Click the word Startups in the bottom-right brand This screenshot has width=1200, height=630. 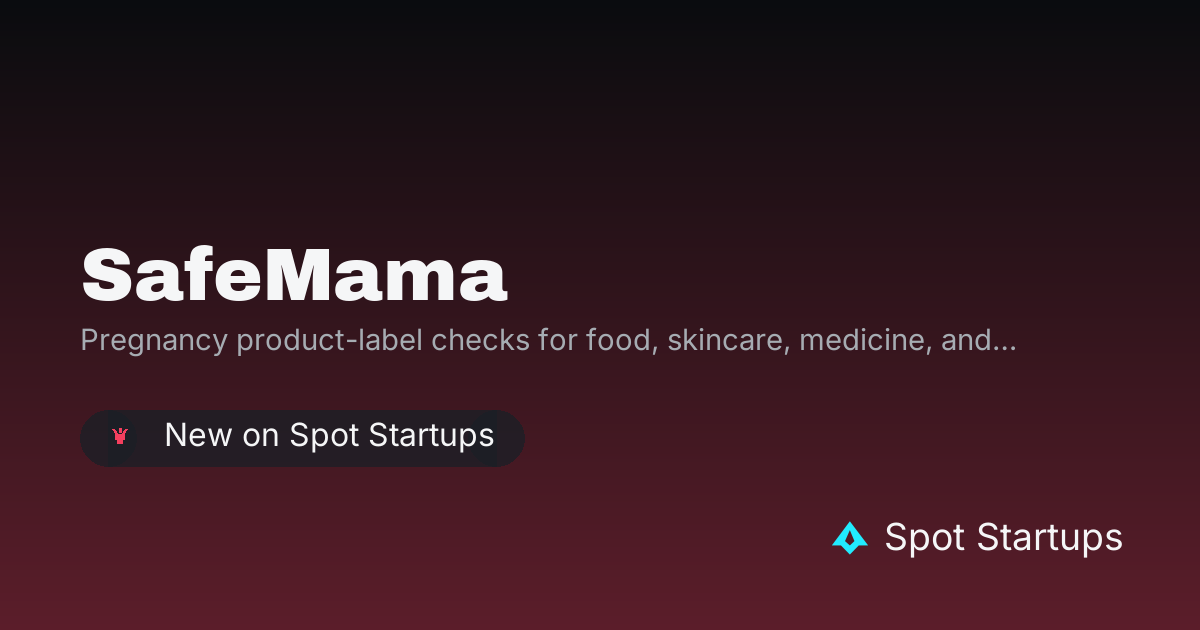(x=1050, y=540)
